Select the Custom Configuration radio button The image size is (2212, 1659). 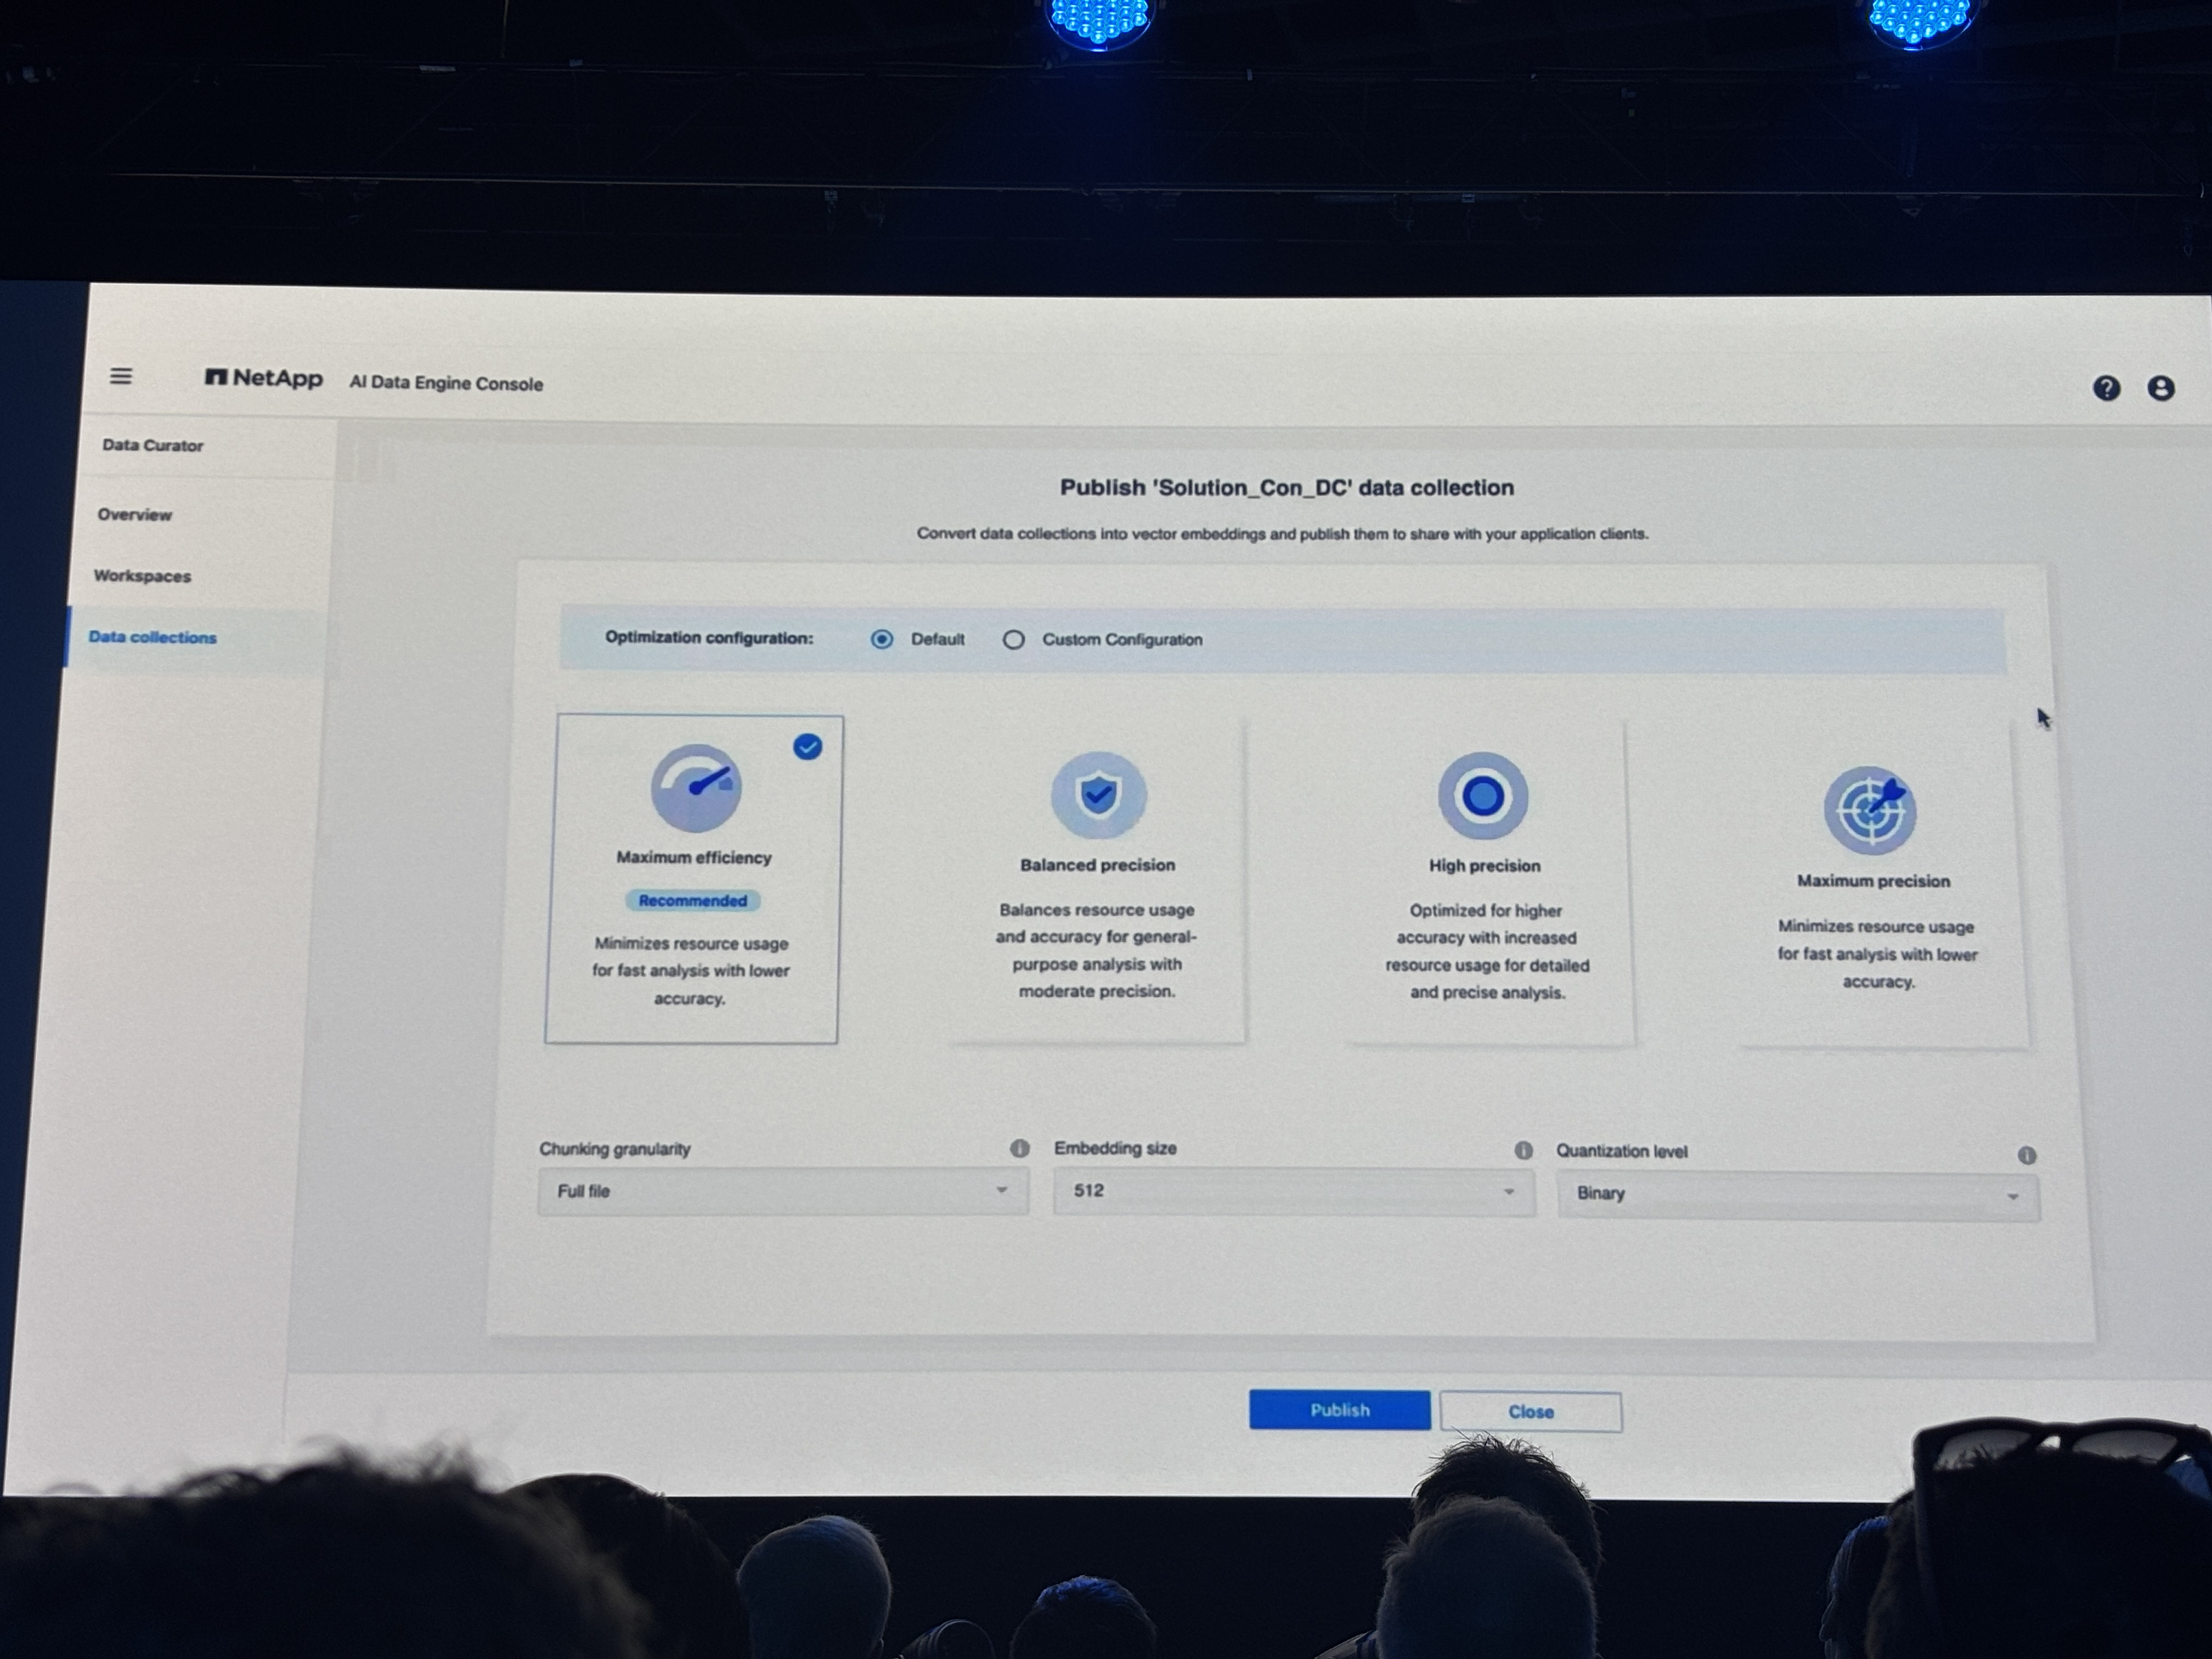pyautogui.click(x=1013, y=640)
